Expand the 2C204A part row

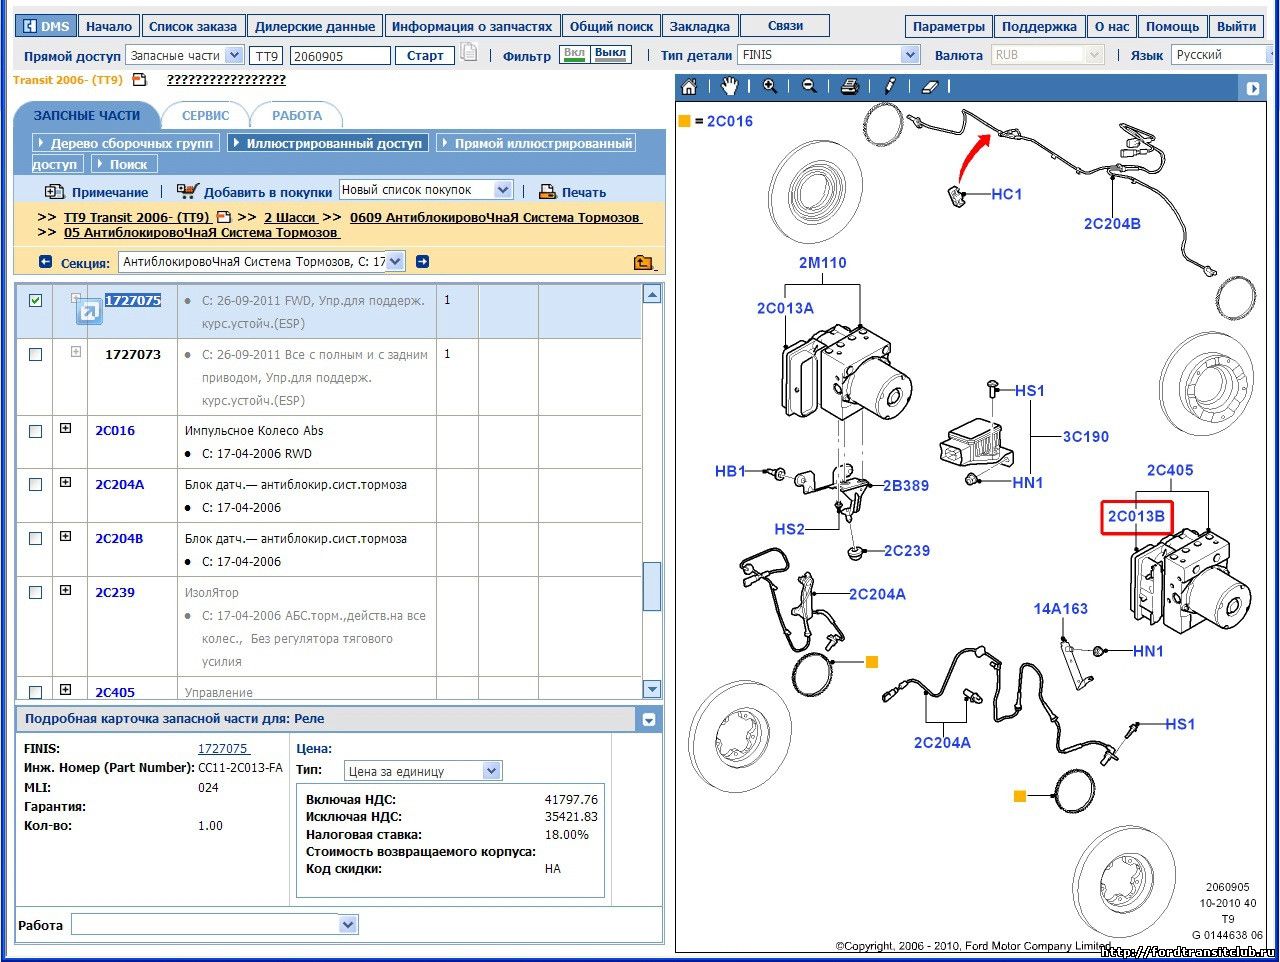[66, 483]
